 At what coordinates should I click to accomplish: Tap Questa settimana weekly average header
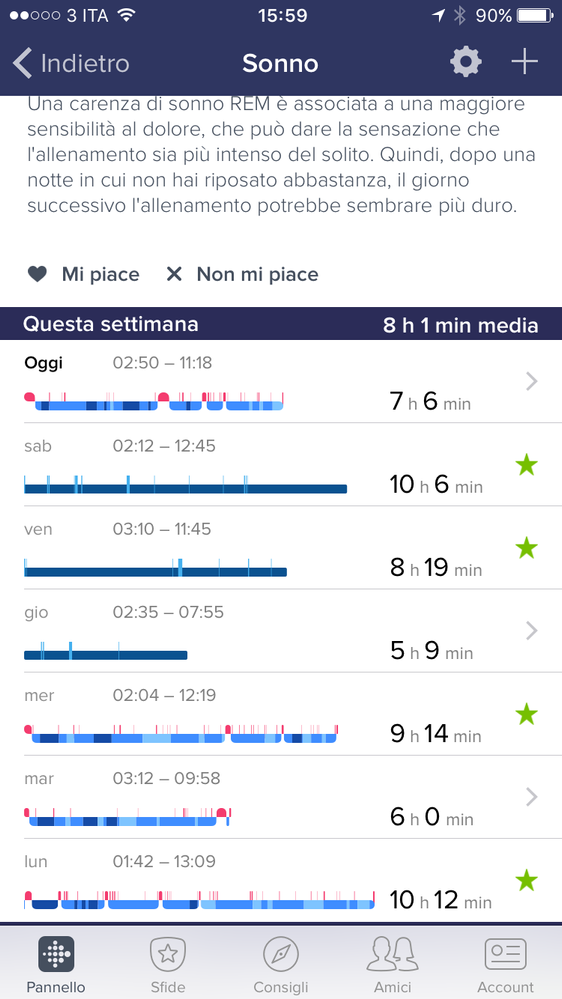[281, 324]
